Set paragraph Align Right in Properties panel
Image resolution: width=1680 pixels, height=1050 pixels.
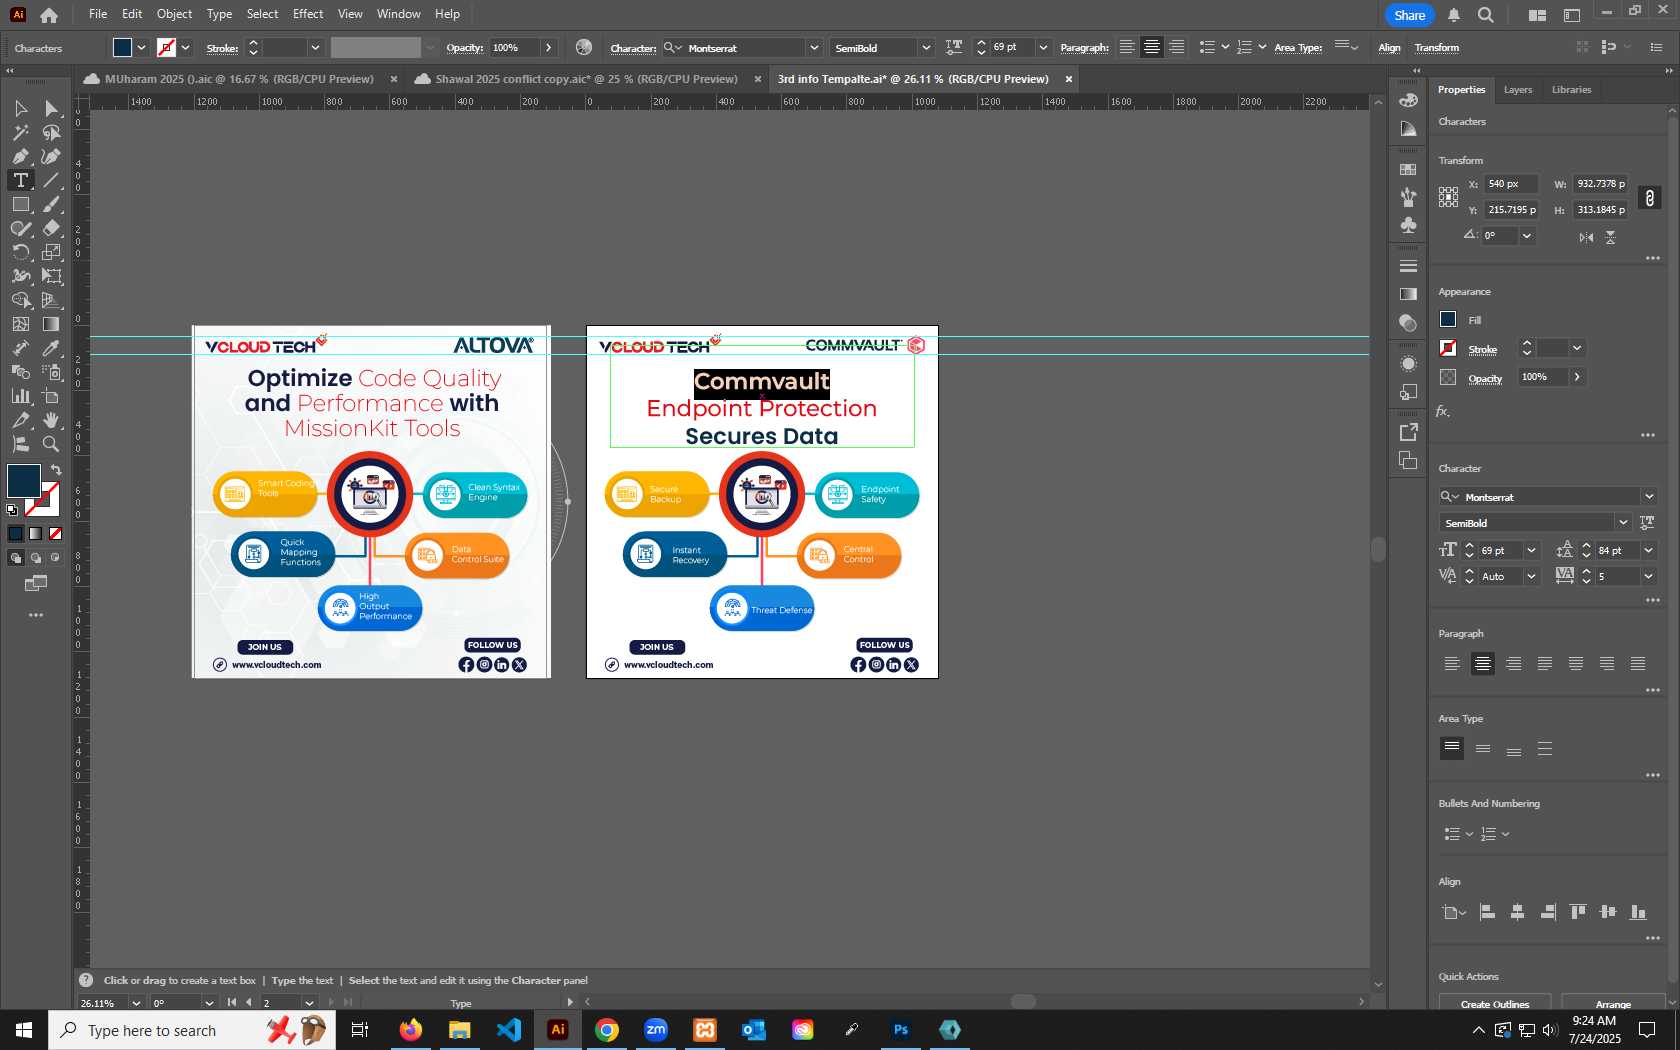[1514, 664]
